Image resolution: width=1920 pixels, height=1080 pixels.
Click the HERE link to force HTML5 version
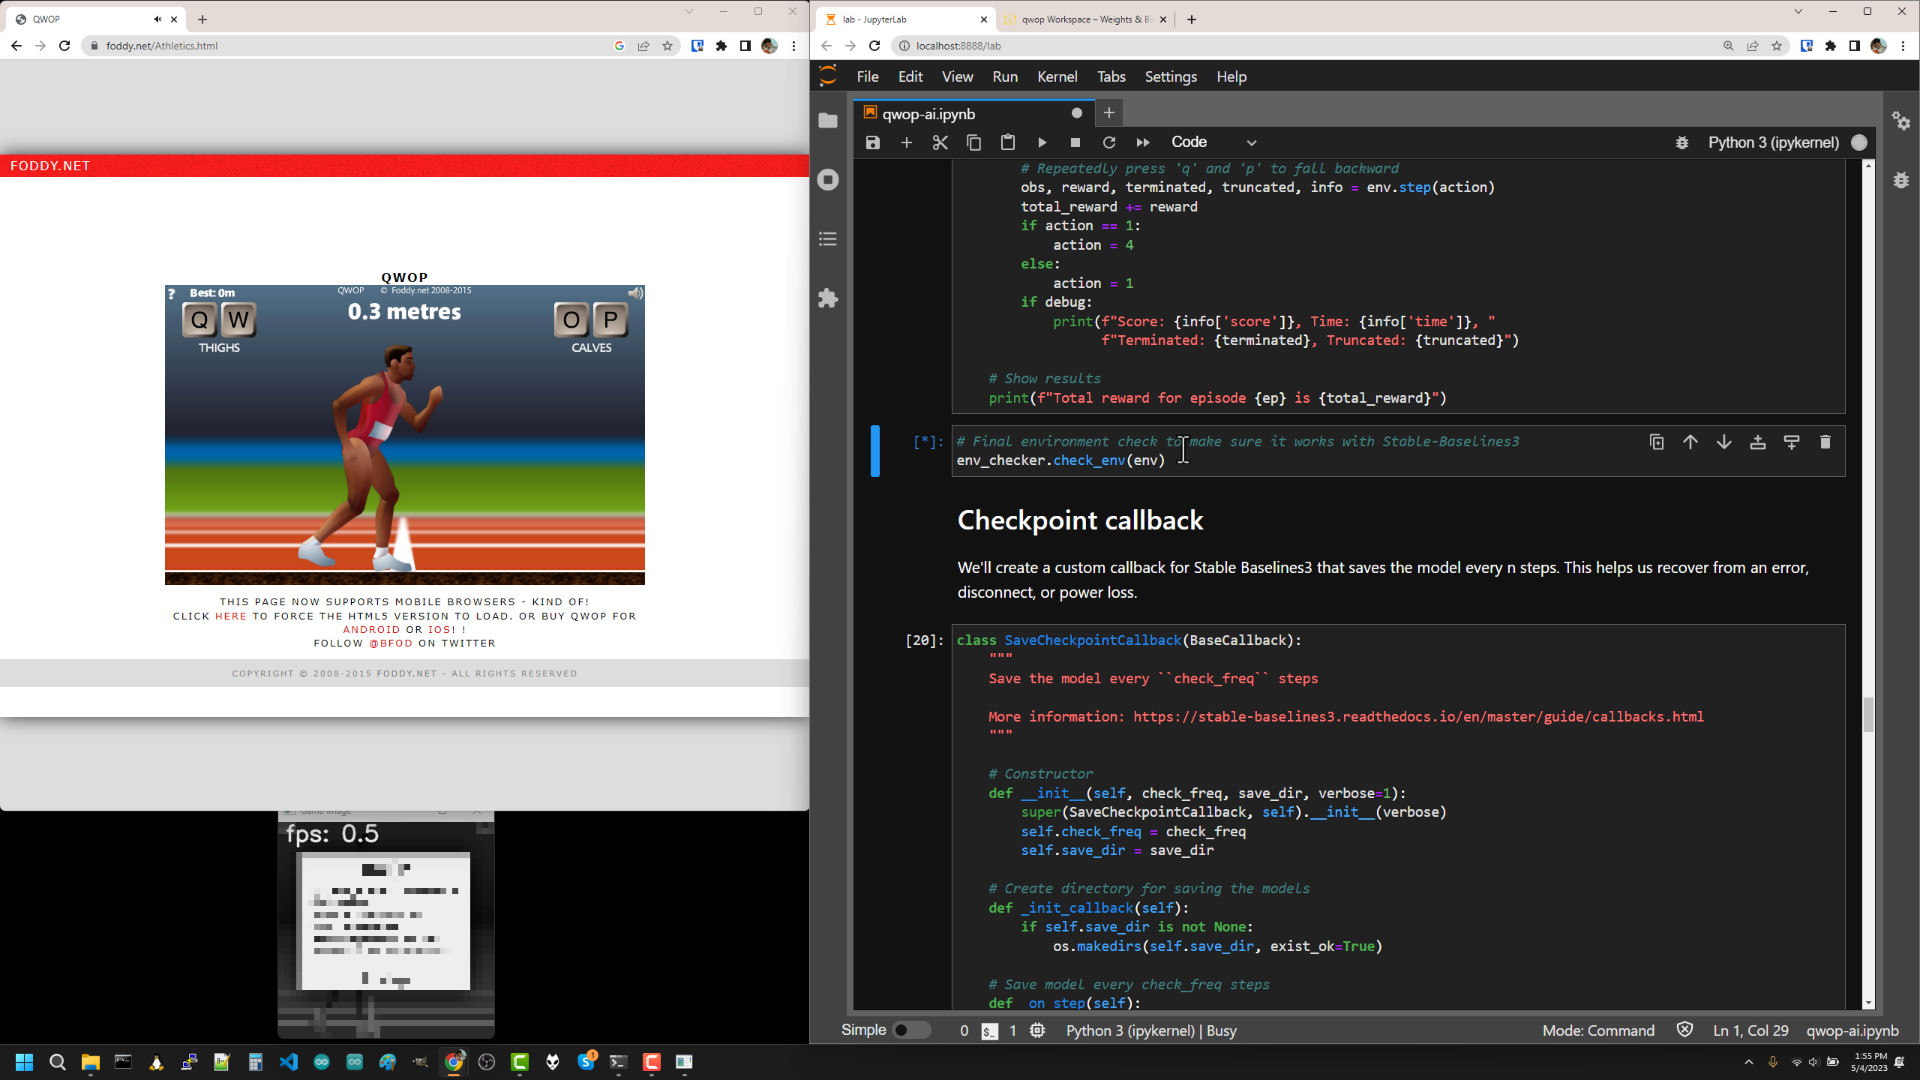click(231, 616)
